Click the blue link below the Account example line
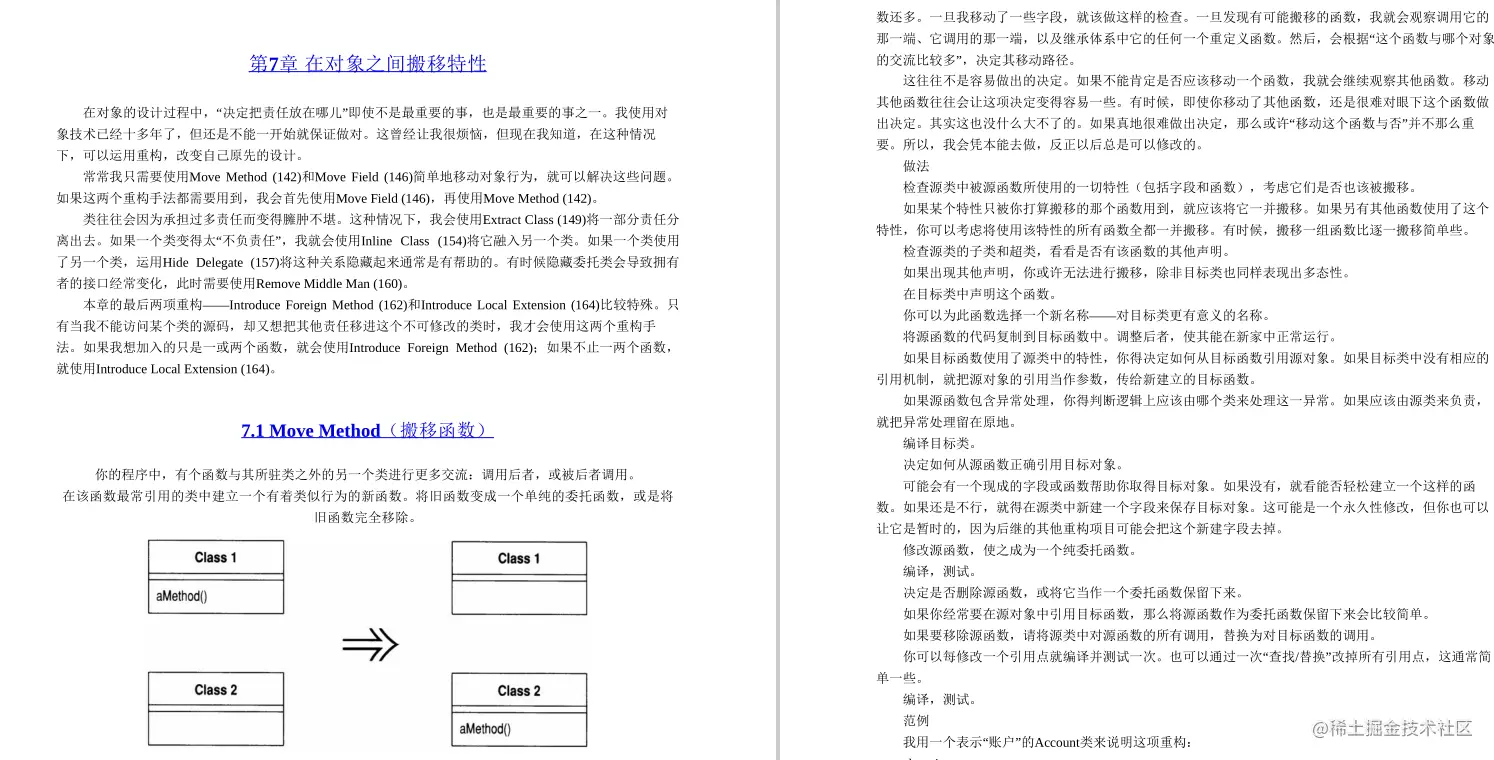The height and width of the screenshot is (760, 1494). pyautogui.click(x=918, y=757)
